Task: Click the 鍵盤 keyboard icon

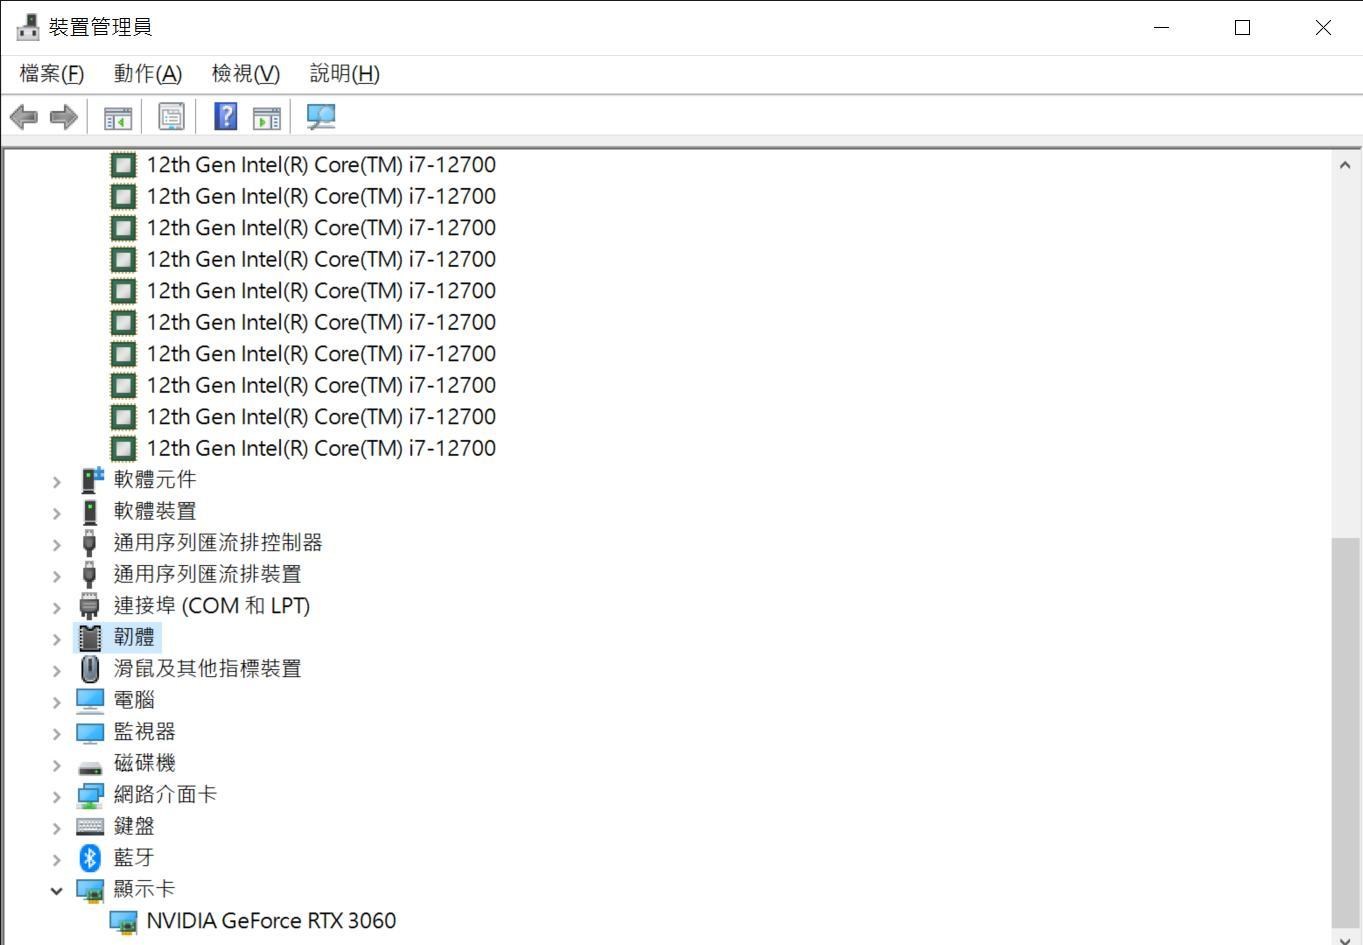Action: coord(90,827)
